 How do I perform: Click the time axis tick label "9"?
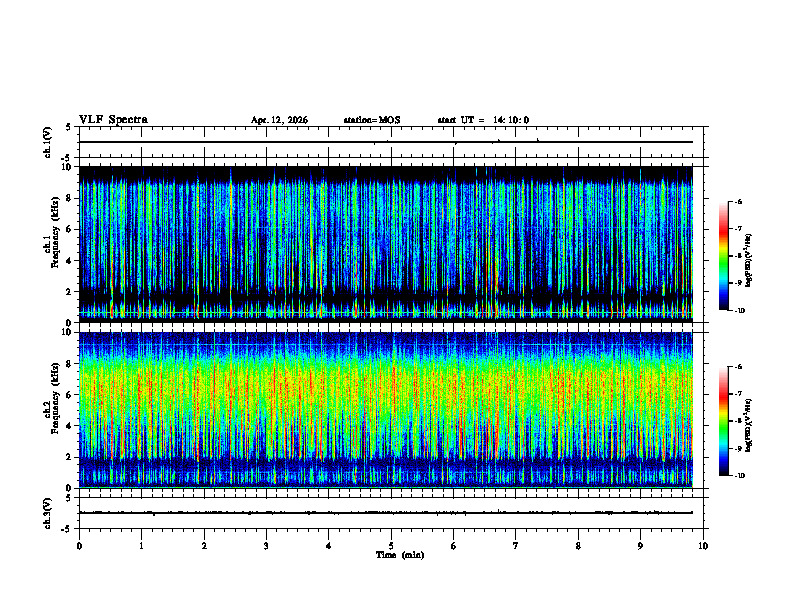click(x=640, y=546)
